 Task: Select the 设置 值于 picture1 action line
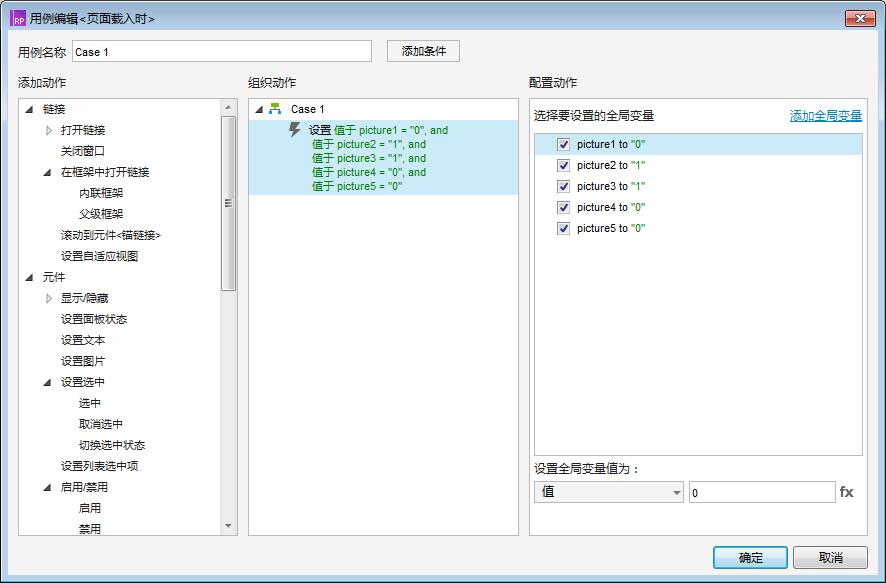point(379,130)
